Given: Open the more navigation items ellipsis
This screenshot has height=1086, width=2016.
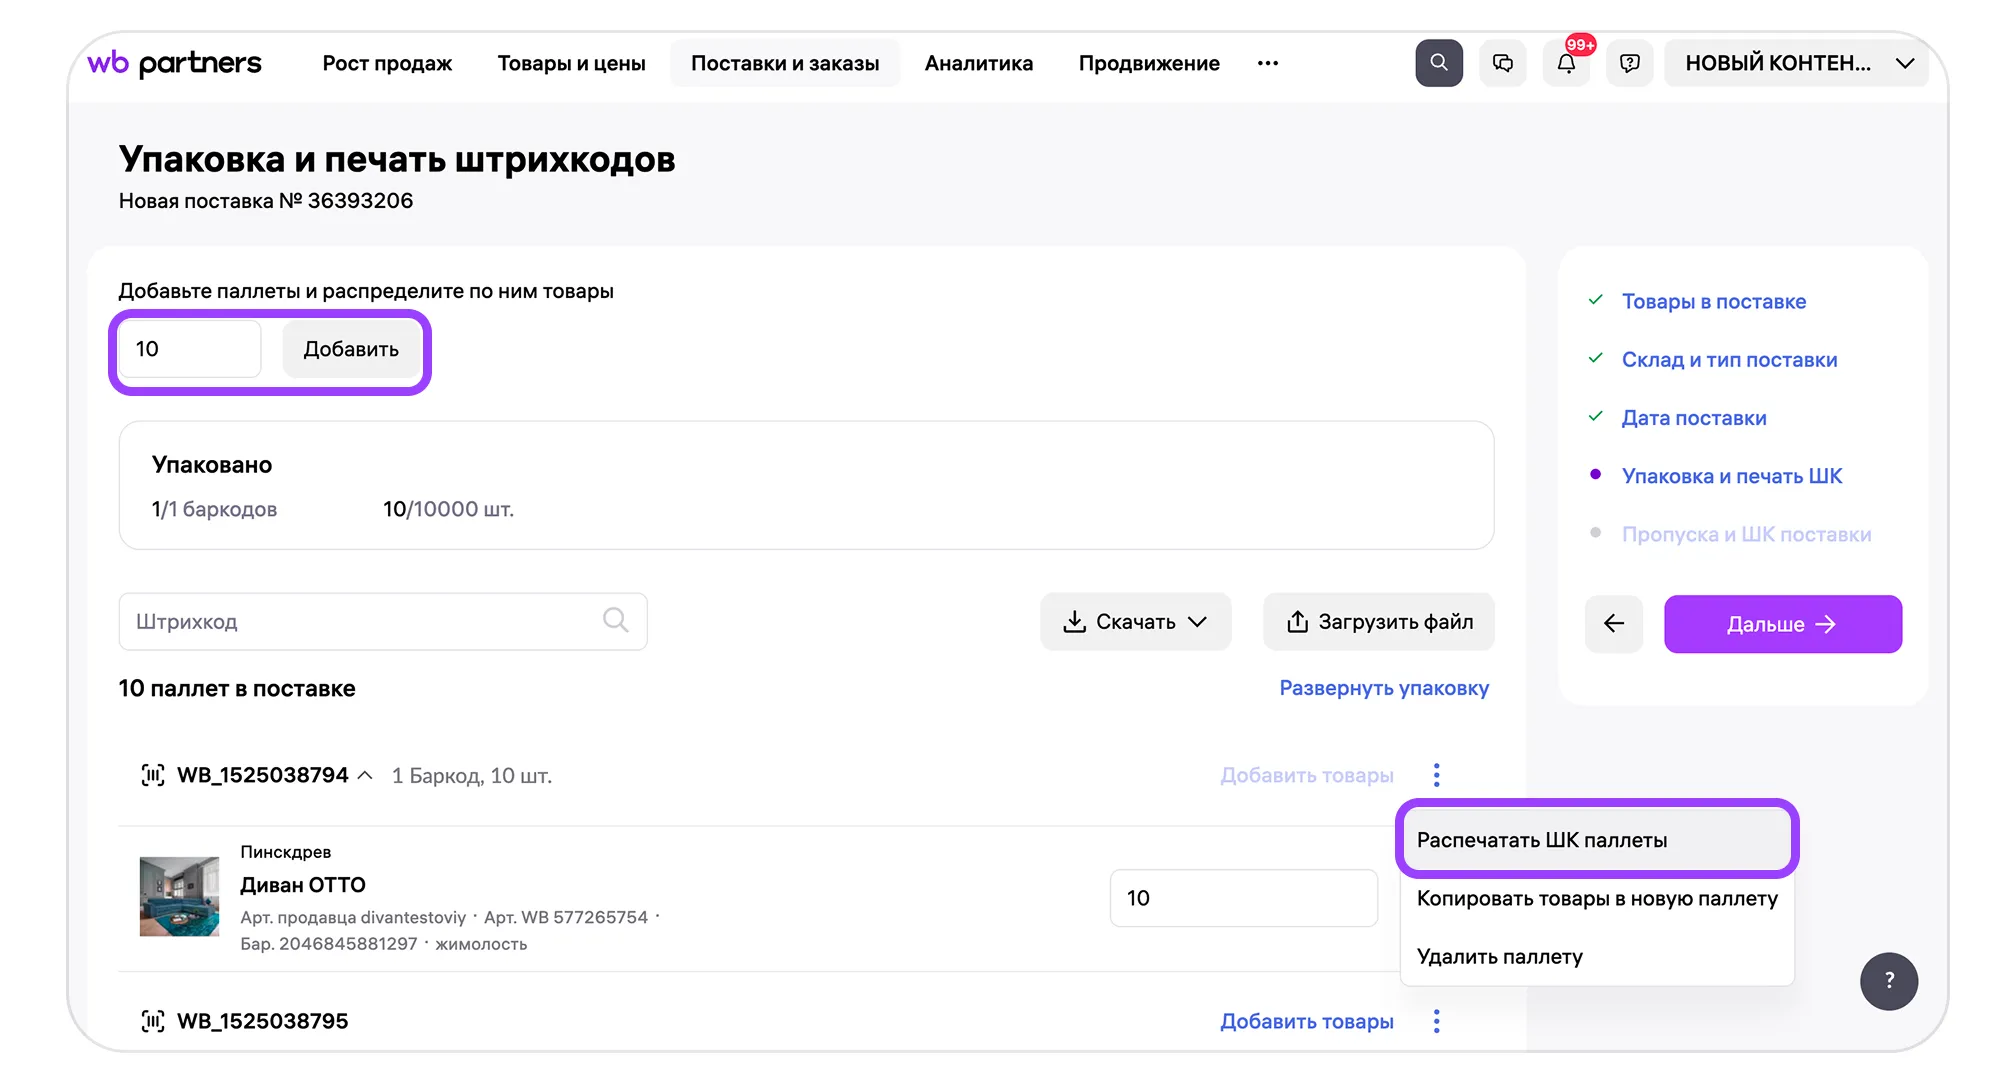Looking at the screenshot, I should click(x=1267, y=63).
